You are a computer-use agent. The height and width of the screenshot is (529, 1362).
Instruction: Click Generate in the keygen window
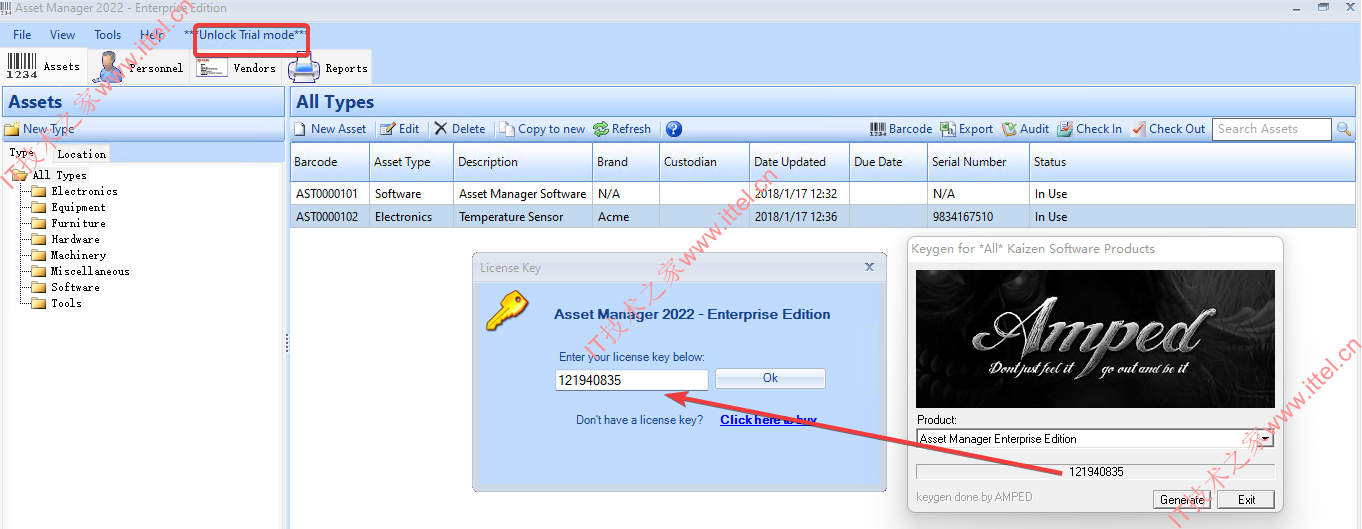1182,499
